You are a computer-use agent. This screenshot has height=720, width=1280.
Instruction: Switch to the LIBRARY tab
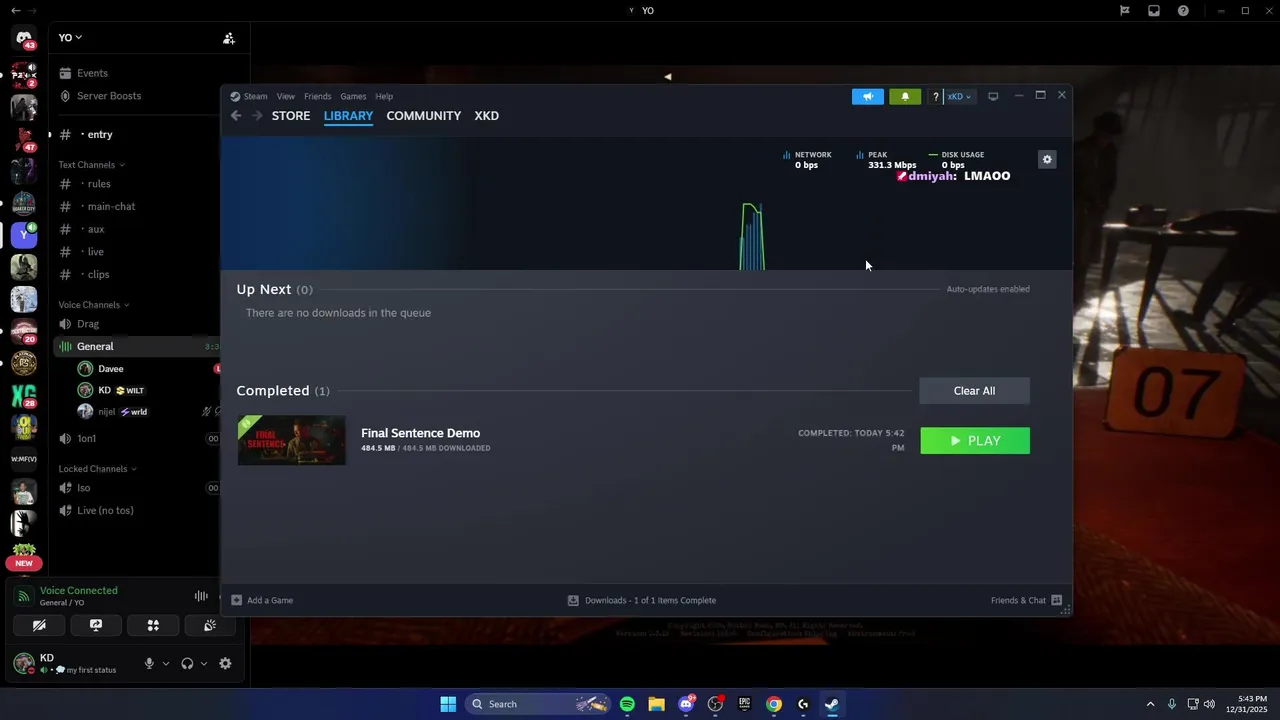(x=348, y=116)
